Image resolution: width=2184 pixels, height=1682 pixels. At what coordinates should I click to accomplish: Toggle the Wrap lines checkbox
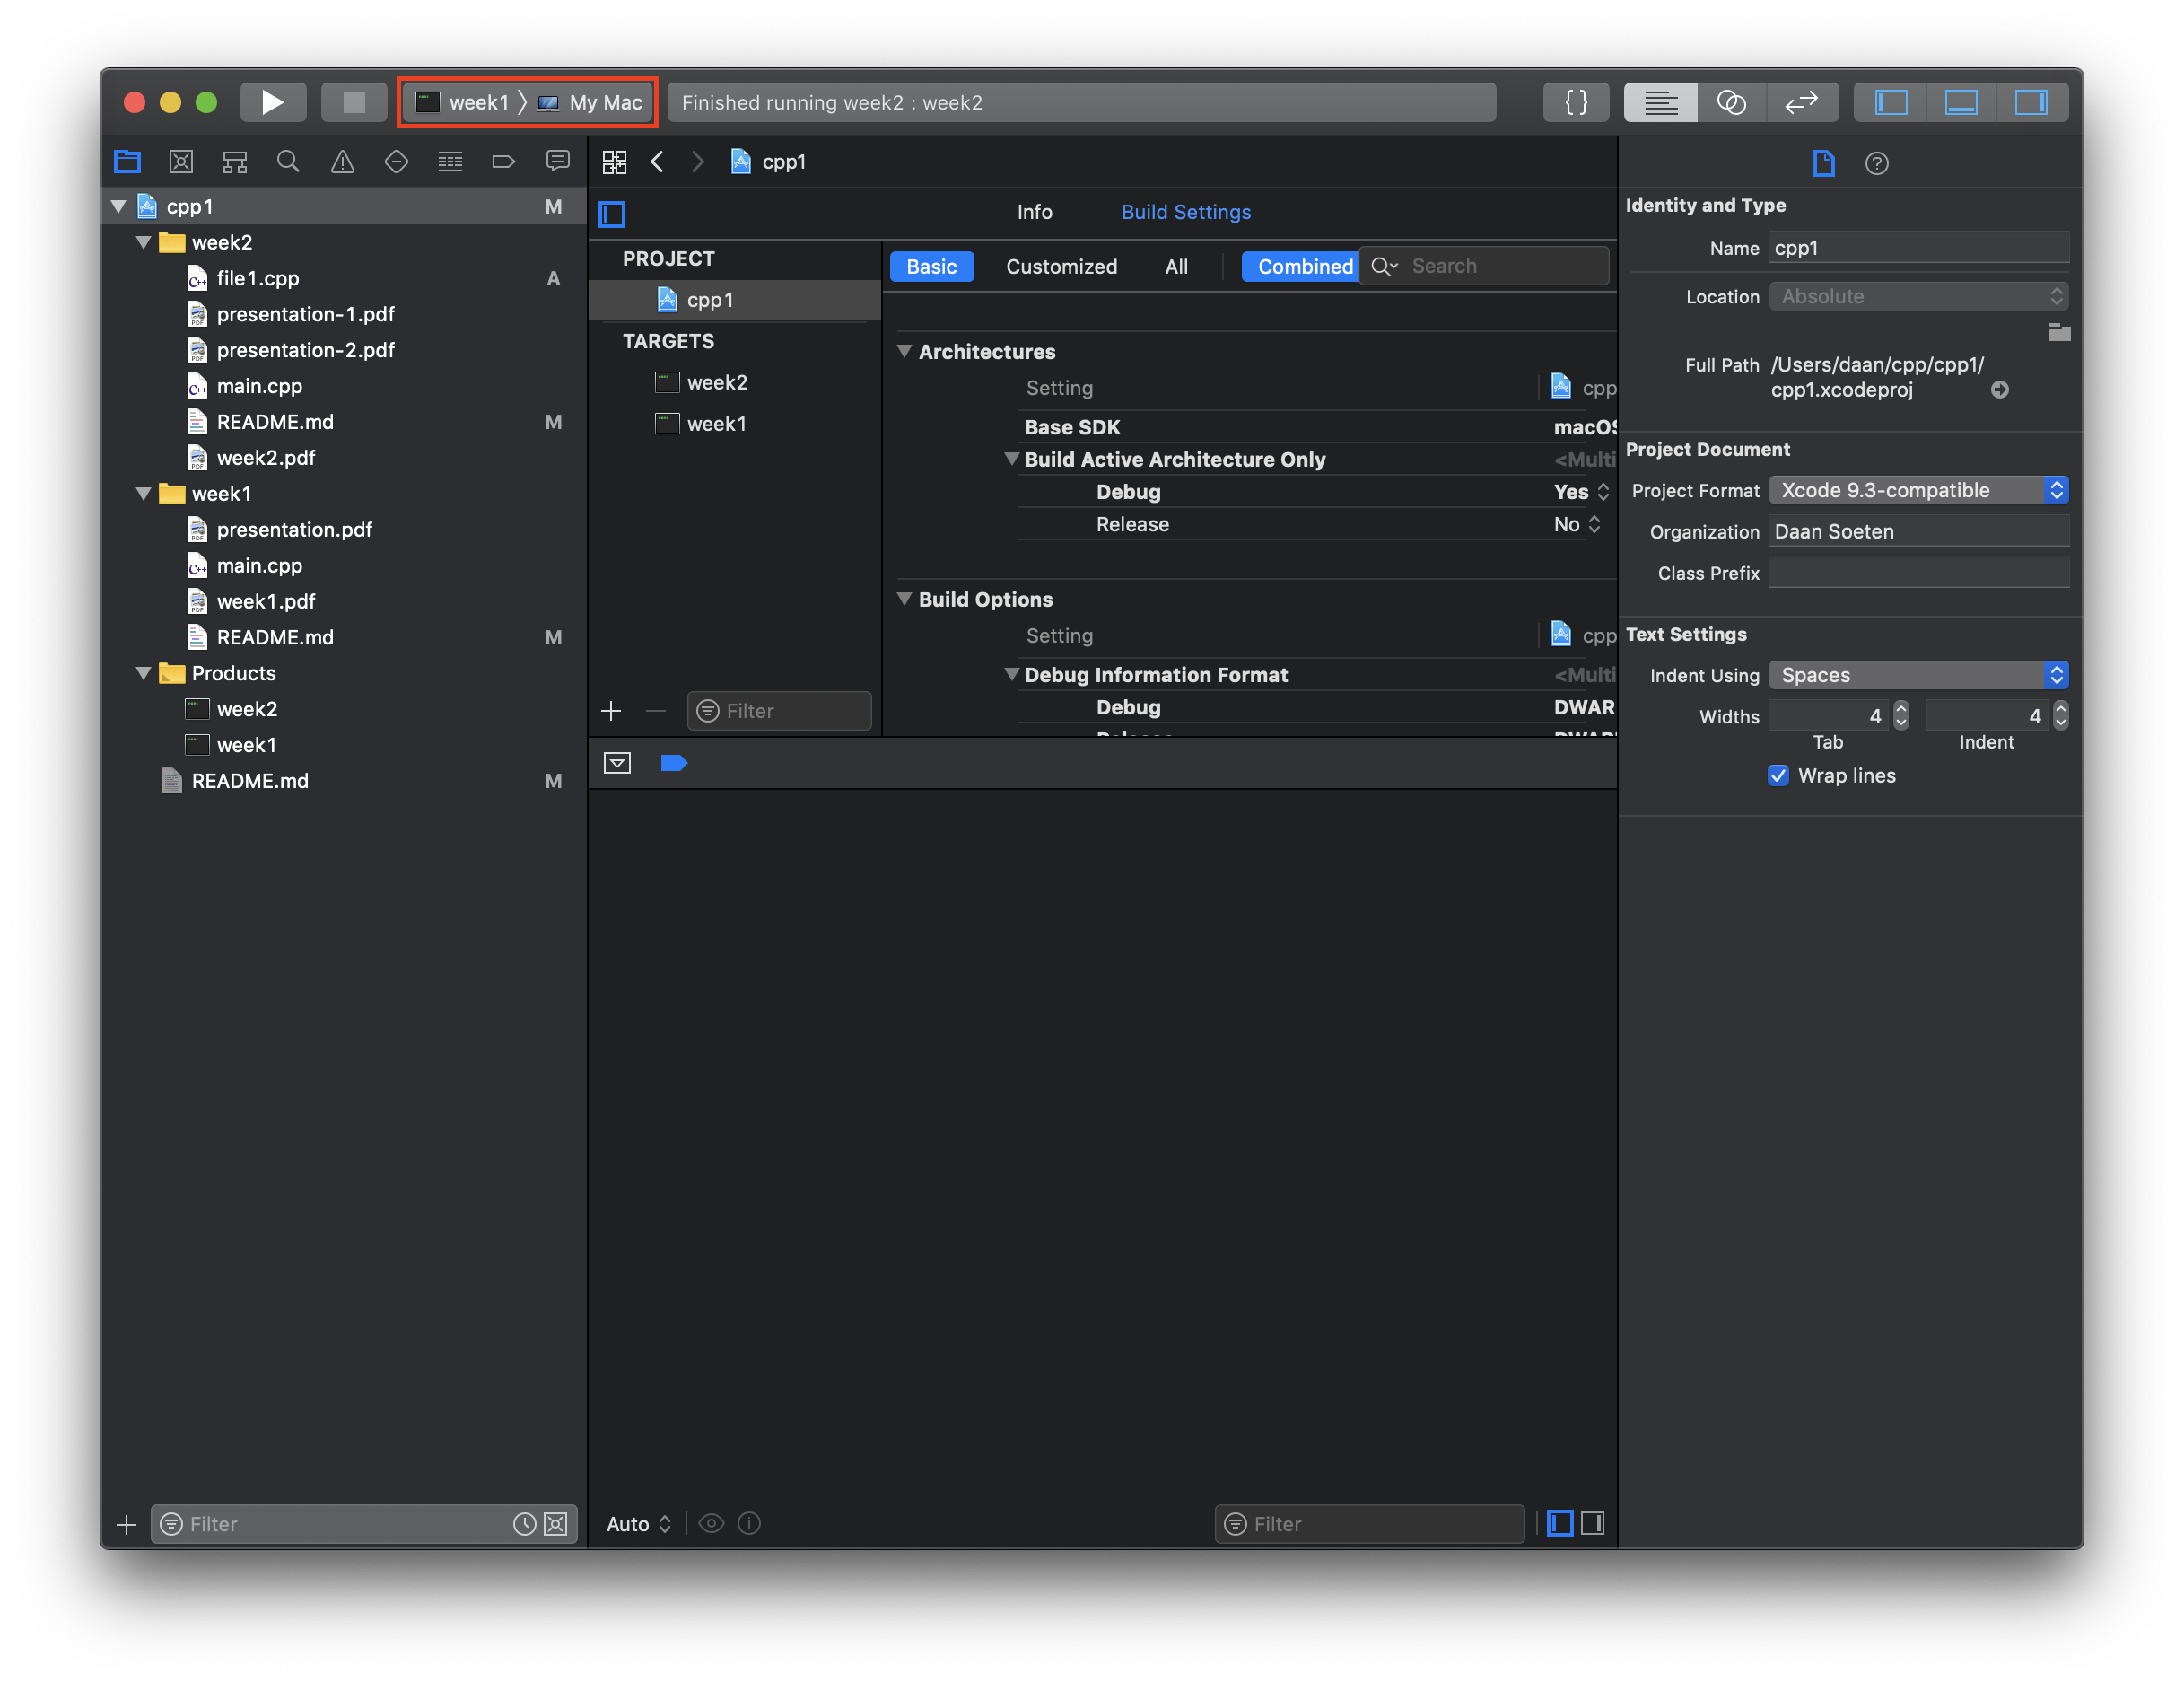tap(1778, 775)
